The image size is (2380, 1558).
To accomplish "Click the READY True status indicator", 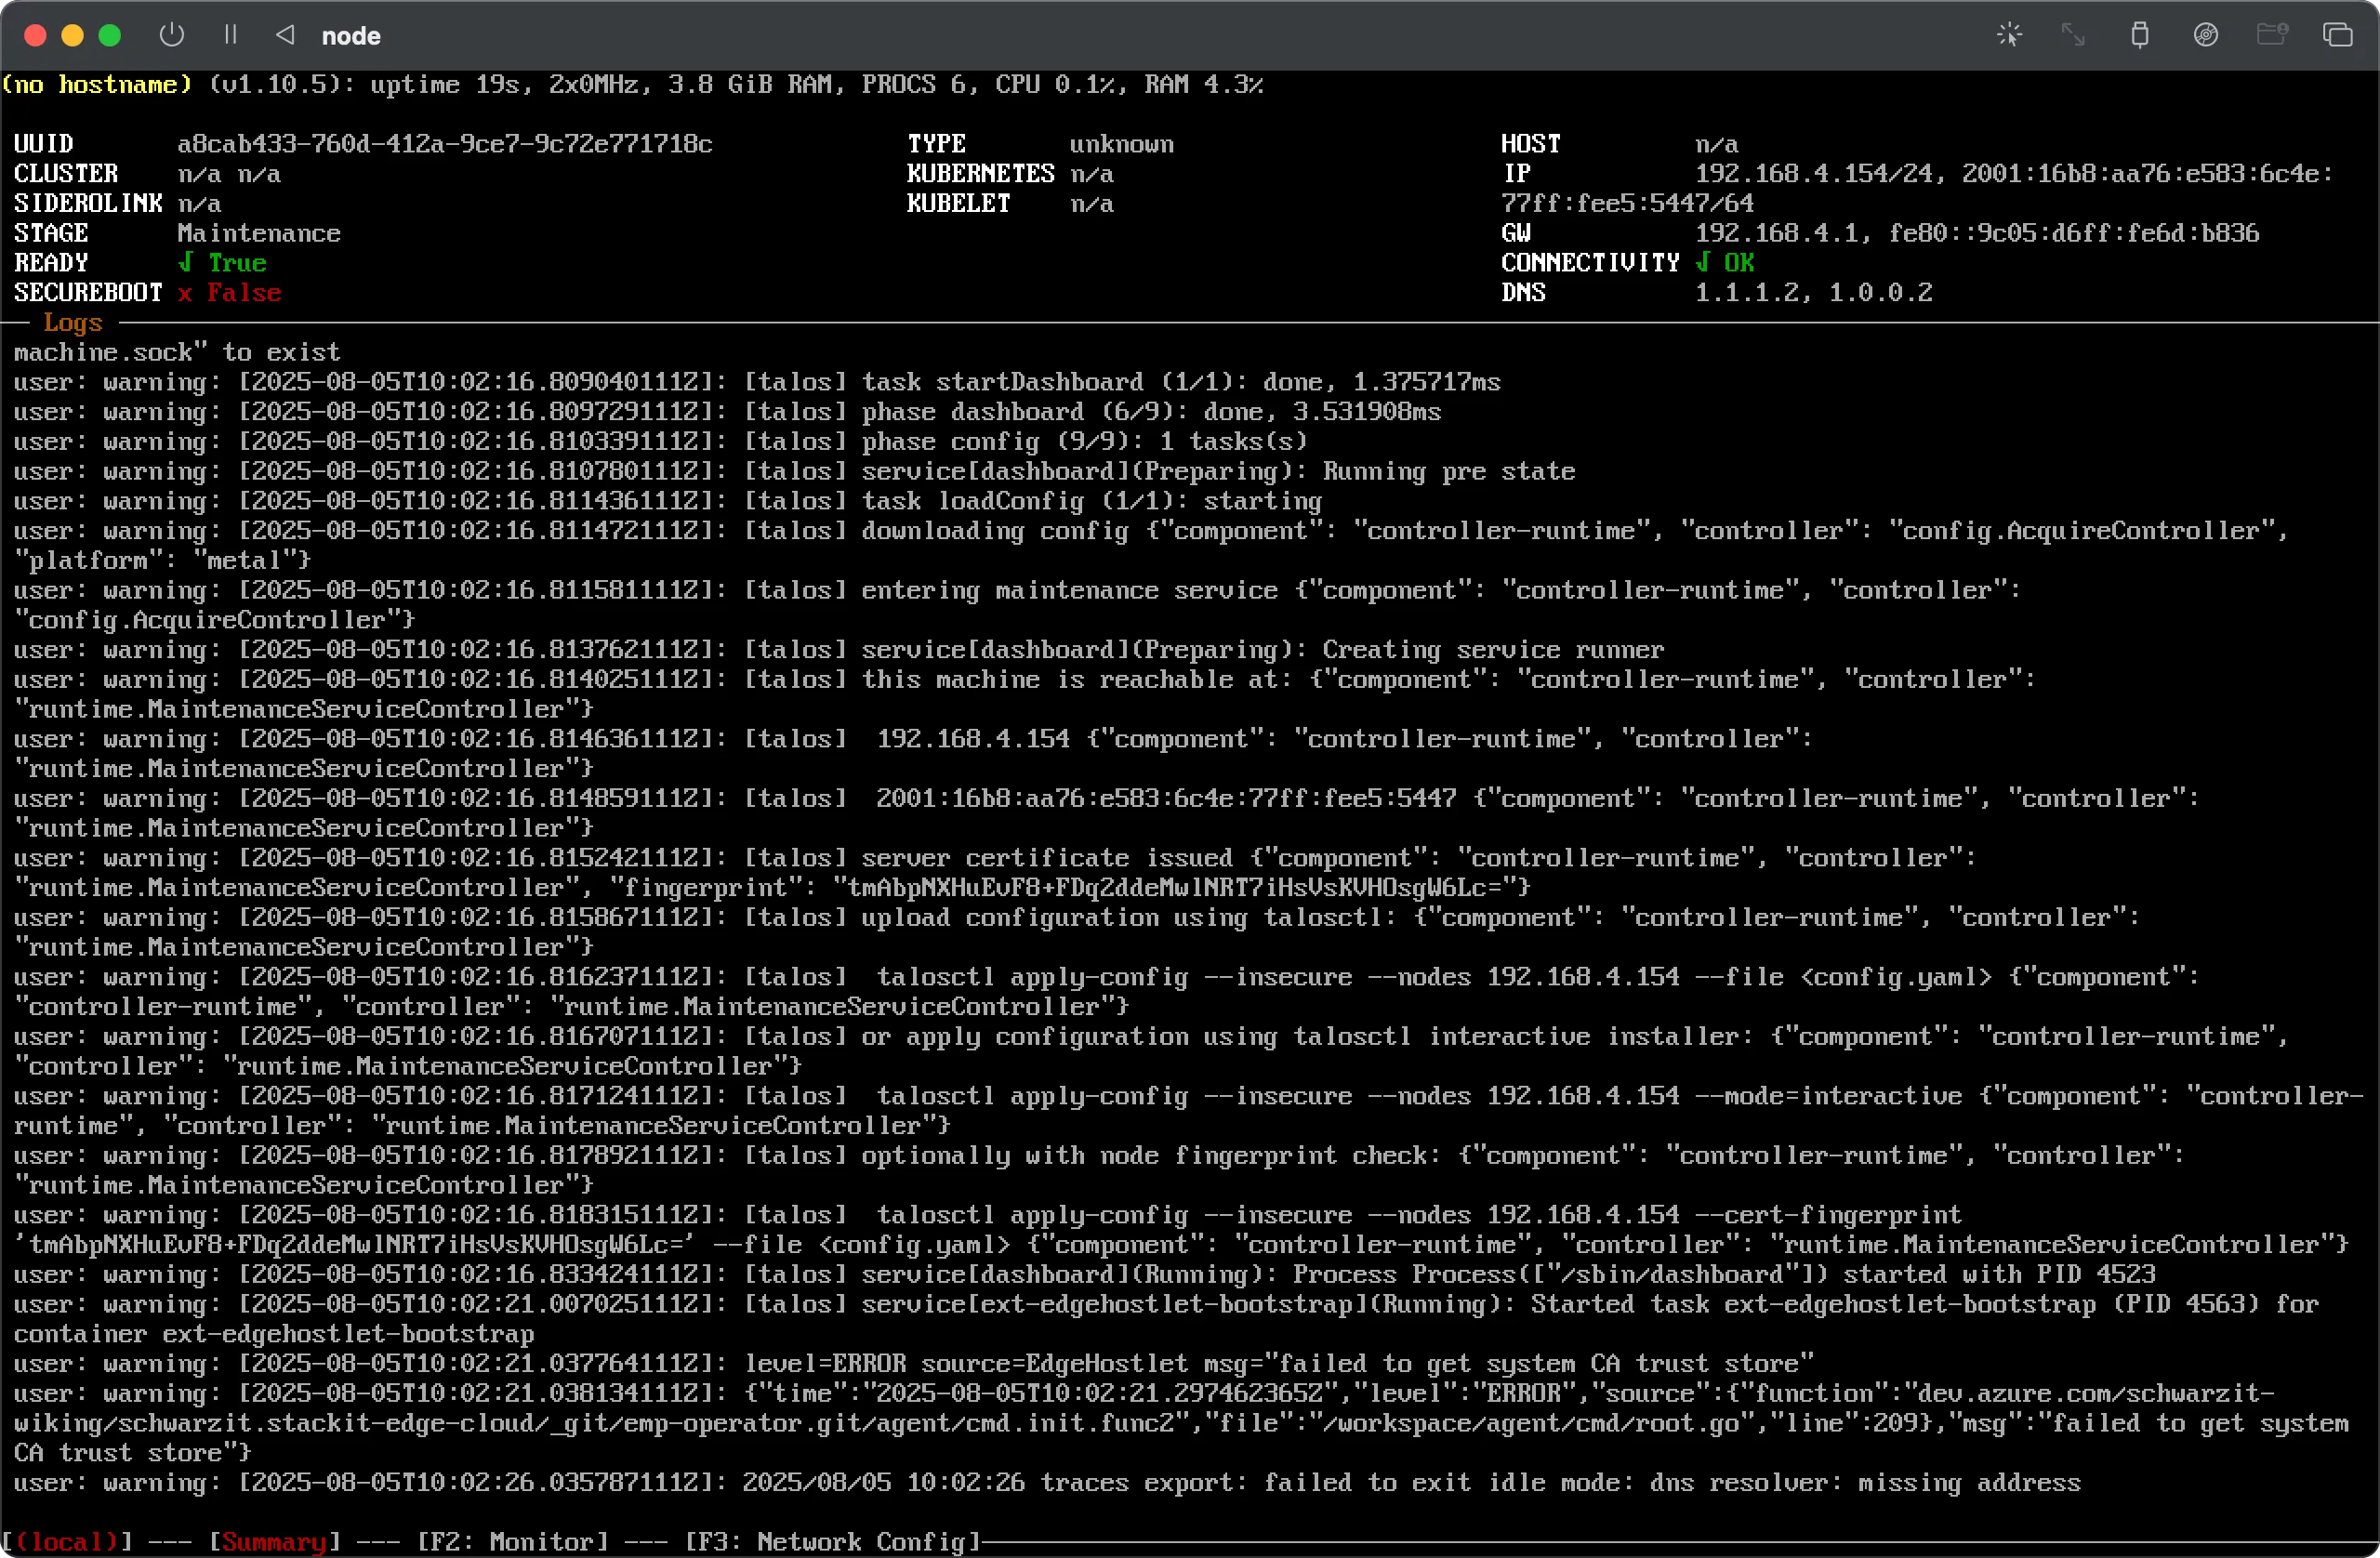I will click(x=224, y=262).
